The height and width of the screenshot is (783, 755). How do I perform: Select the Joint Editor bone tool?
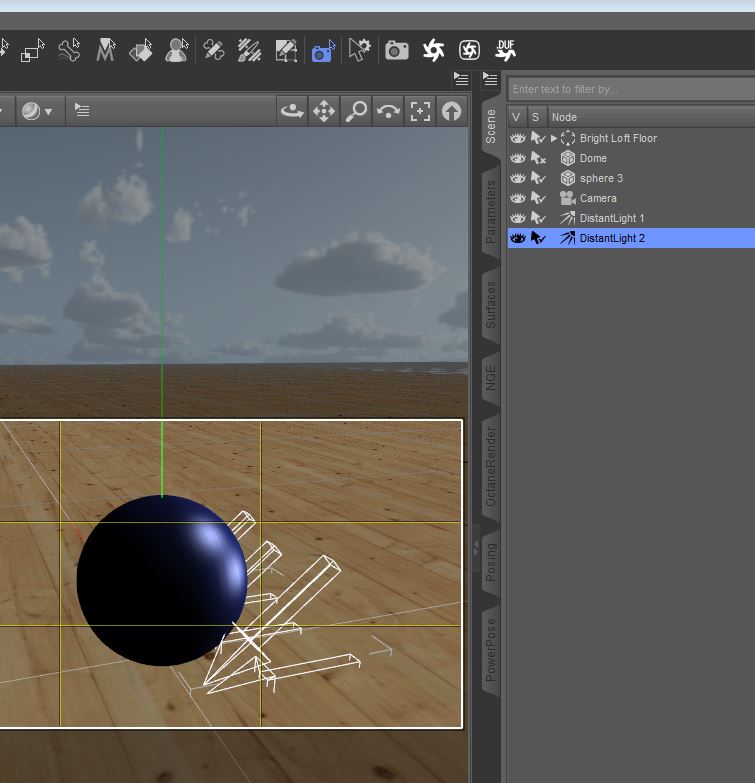69,50
